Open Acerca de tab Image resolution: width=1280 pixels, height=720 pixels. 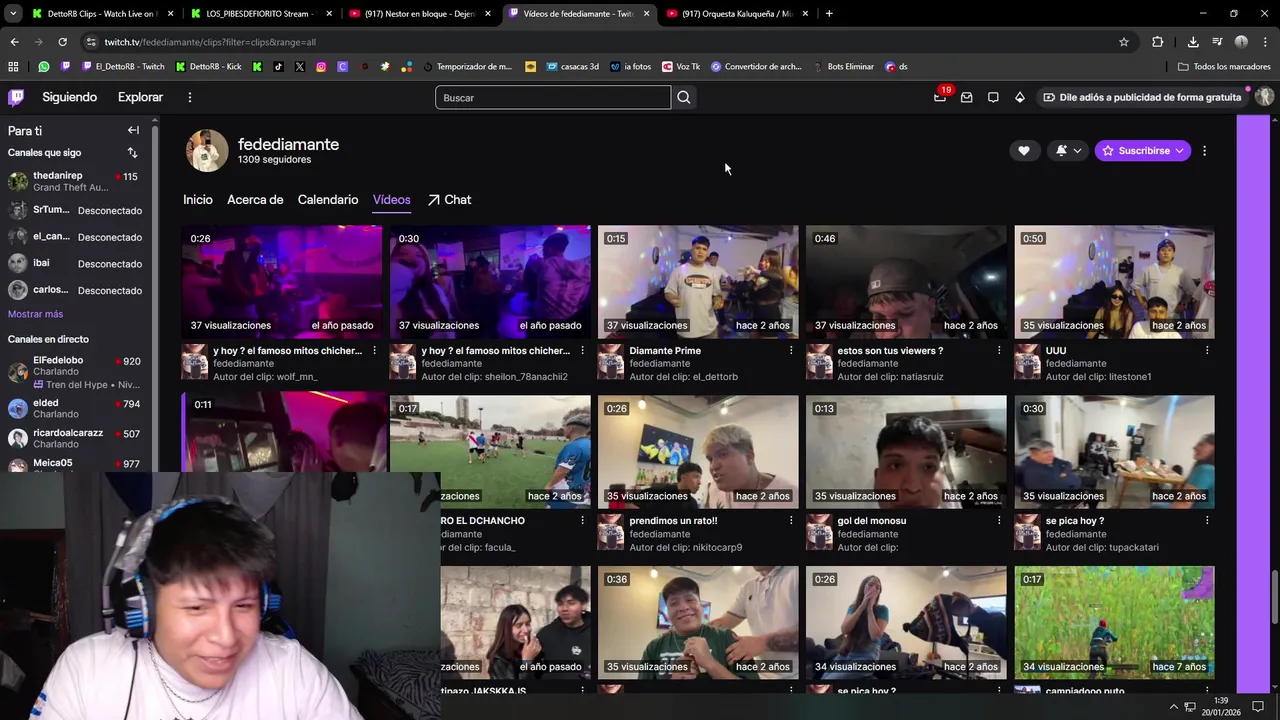click(255, 200)
